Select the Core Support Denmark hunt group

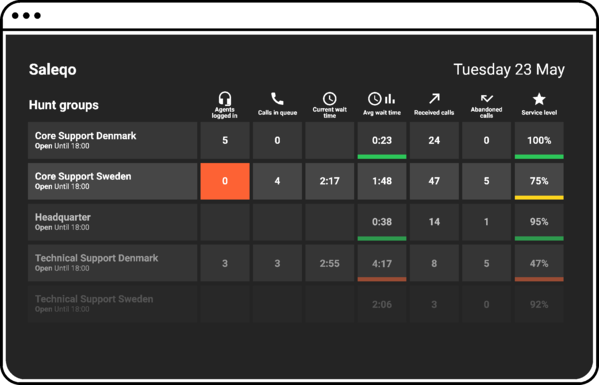(113, 140)
